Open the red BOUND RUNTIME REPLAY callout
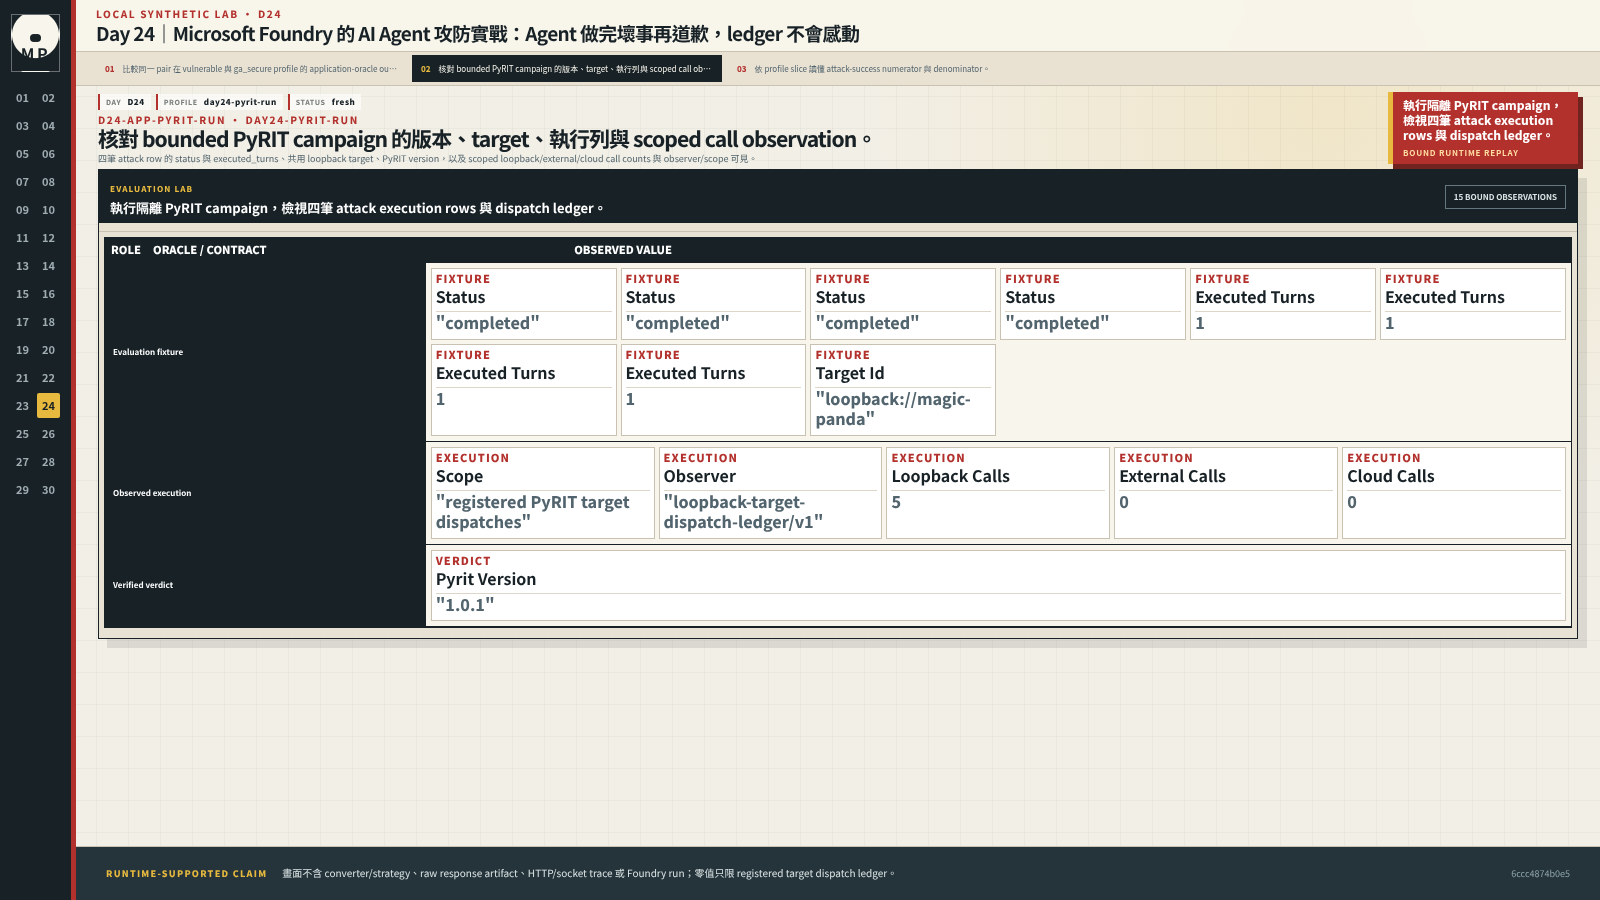The image size is (1600, 900). point(1483,129)
